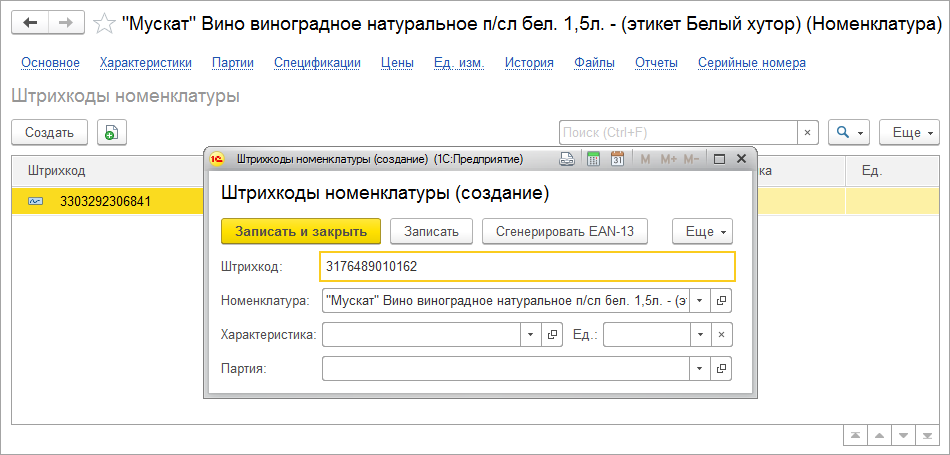
Task: Open the calculator icon in dialog title bar
Action: pyautogui.click(x=593, y=158)
